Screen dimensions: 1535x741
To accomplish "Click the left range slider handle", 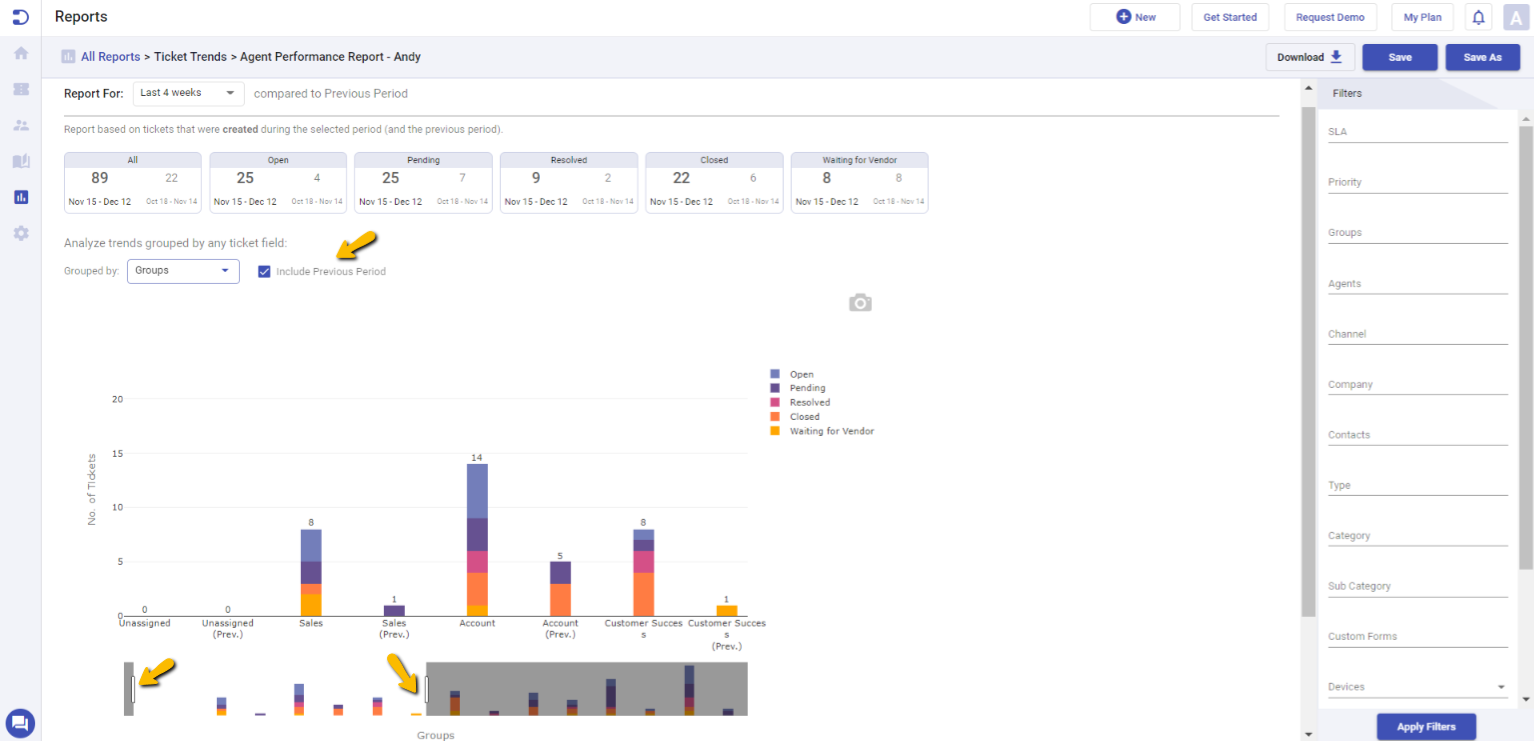I will (x=132, y=689).
